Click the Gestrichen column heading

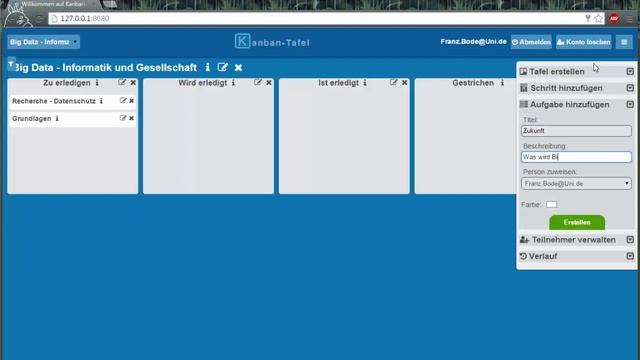click(473, 83)
